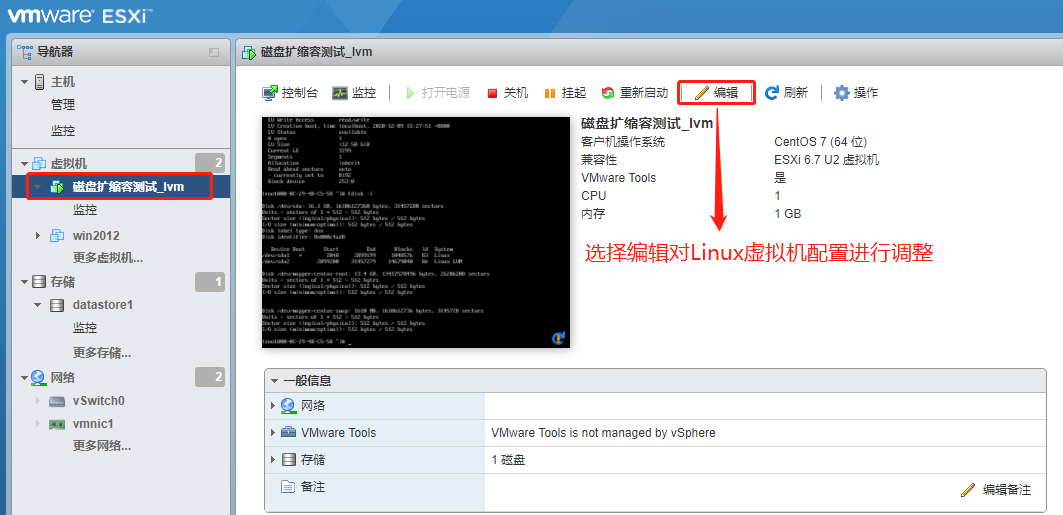Screen dimensions: 1063x515
Task: Click the VM console screenshot thumbnail
Action: [416, 232]
